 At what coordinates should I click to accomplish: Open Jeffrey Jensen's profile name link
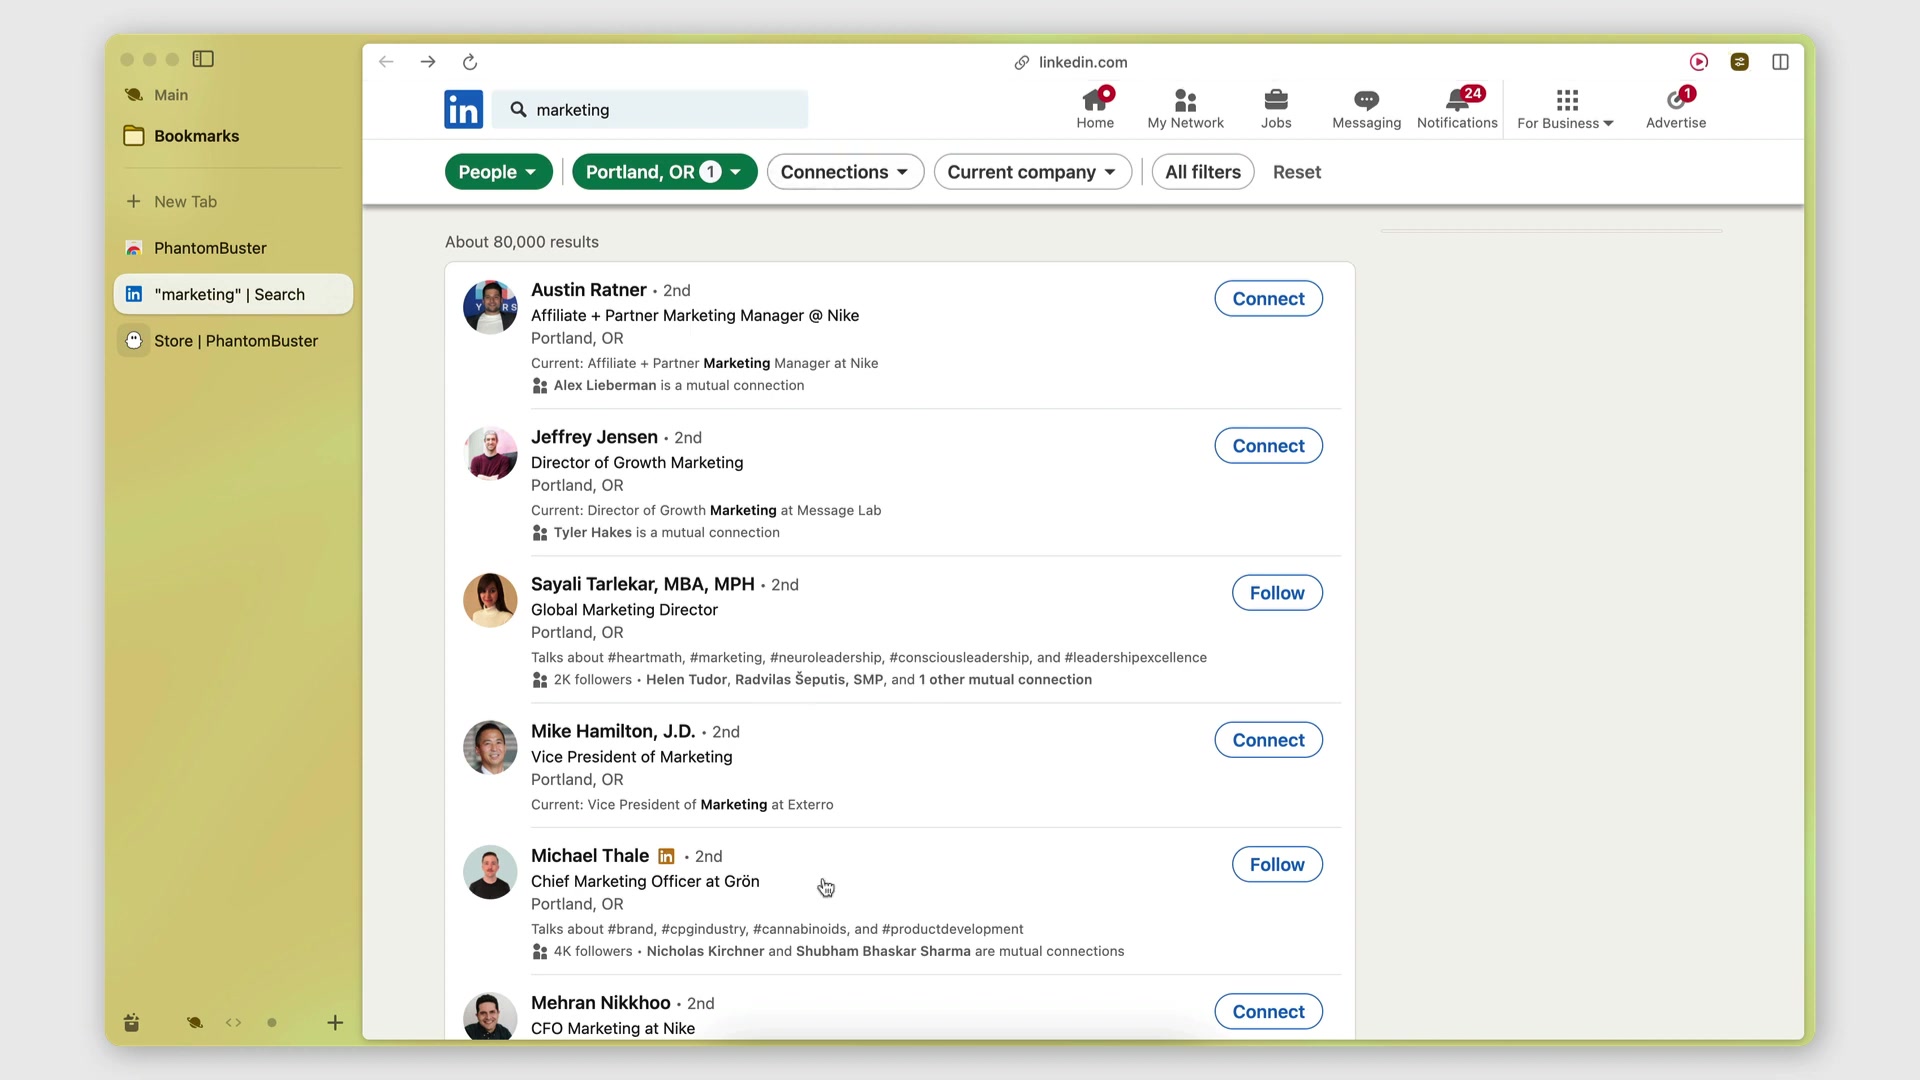point(594,437)
